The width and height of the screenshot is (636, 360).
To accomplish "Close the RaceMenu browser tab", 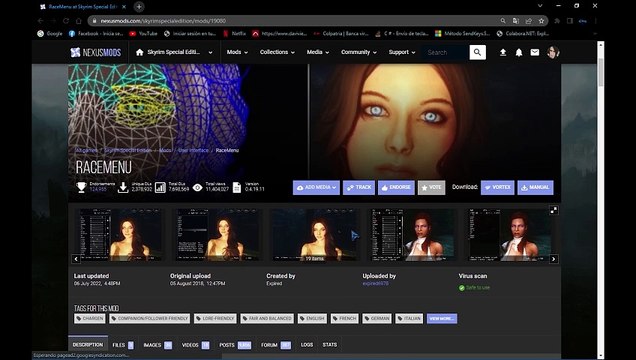I will pyautogui.click(x=124, y=7).
